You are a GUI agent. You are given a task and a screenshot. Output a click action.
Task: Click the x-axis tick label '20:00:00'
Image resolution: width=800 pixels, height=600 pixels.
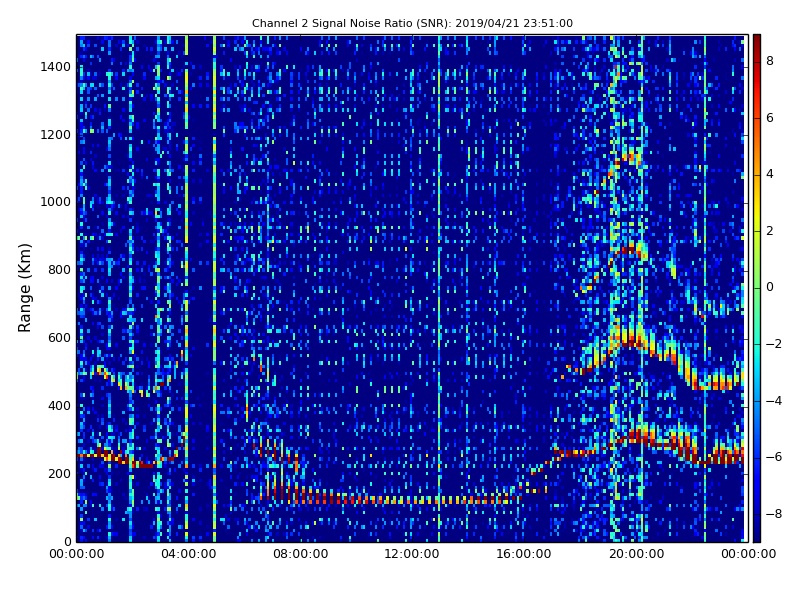pyautogui.click(x=637, y=554)
